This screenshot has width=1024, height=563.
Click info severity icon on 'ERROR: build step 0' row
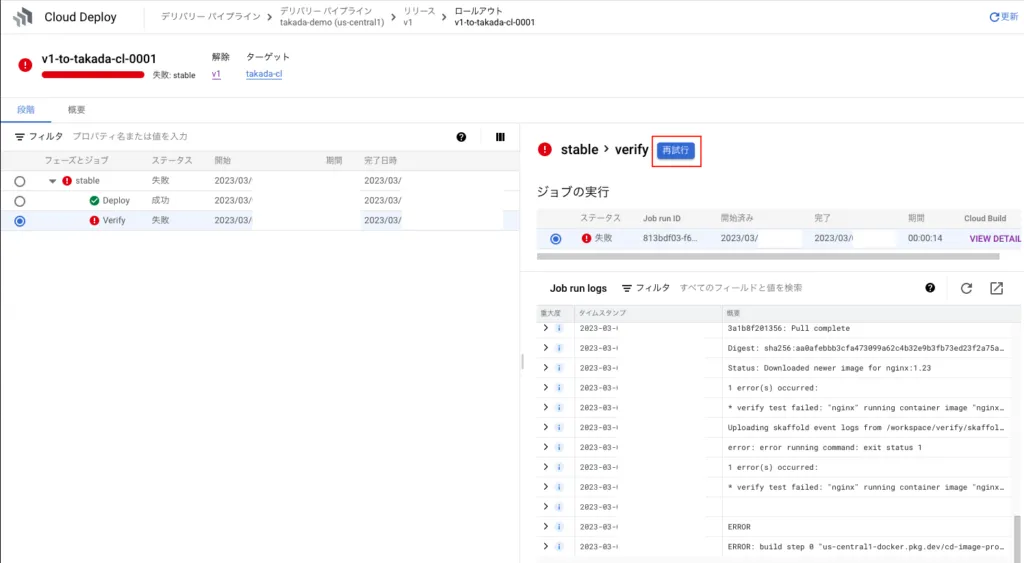coord(560,547)
